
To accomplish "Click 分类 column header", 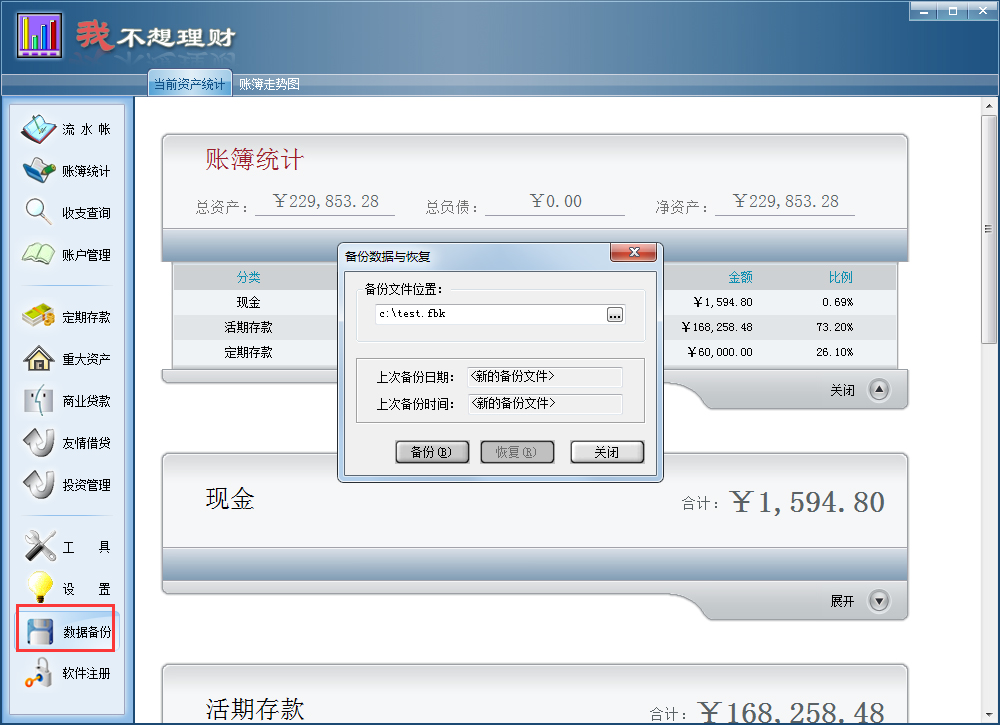I will 248,277.
